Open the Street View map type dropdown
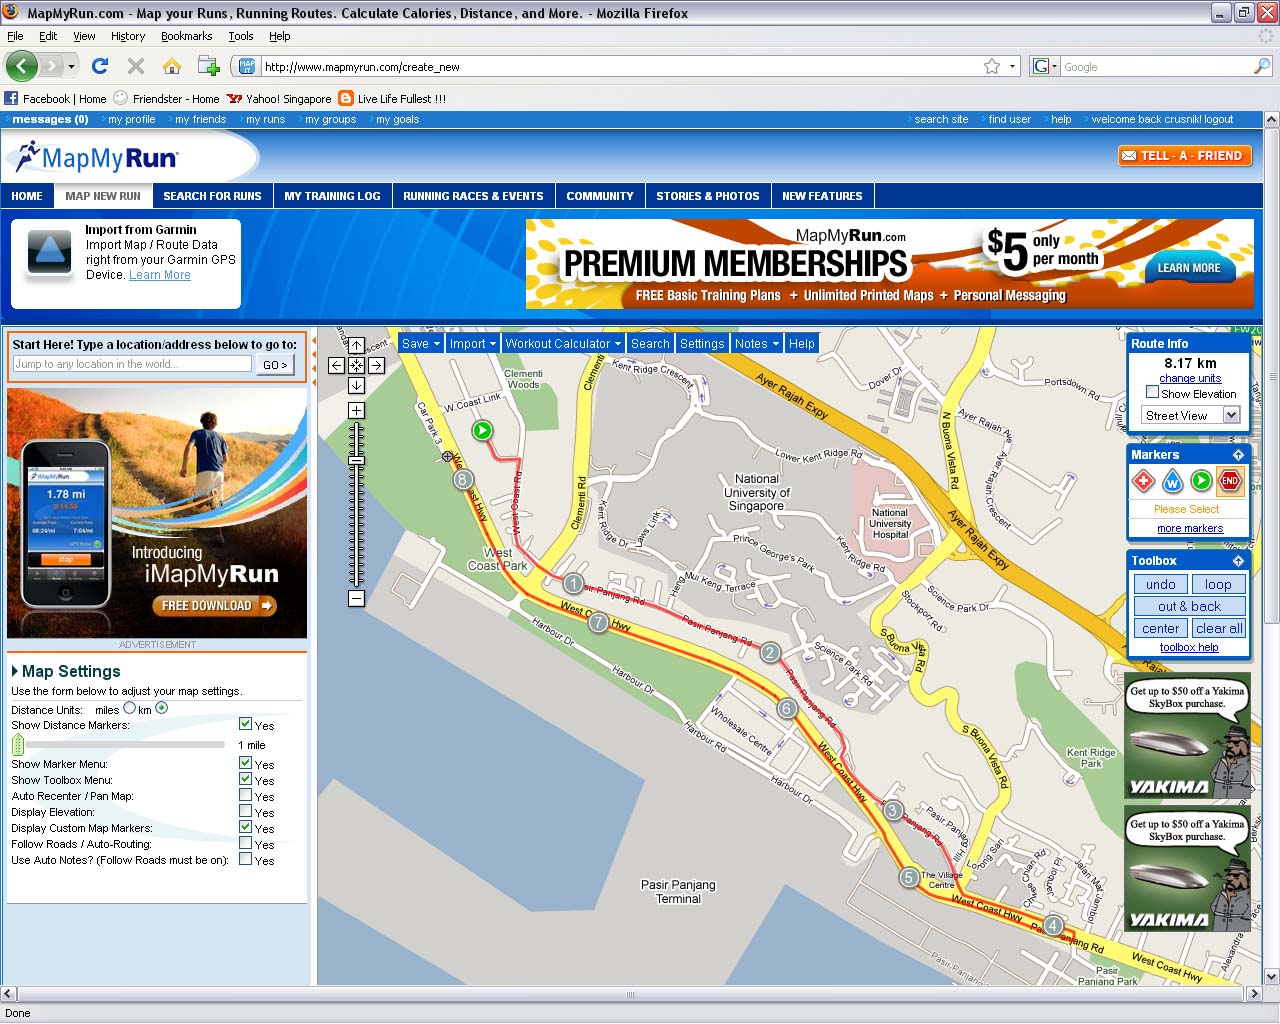1280x1024 pixels. (x=1191, y=415)
